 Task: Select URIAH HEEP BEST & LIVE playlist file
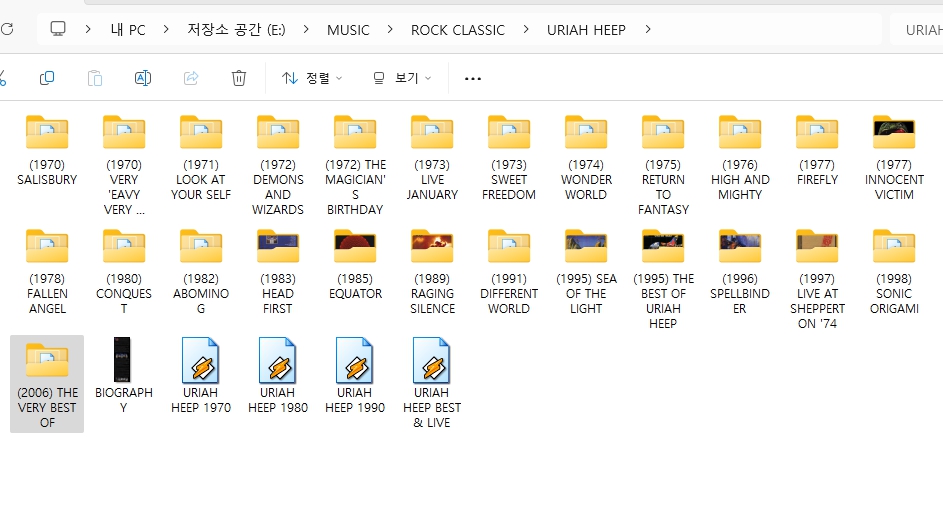click(432, 384)
